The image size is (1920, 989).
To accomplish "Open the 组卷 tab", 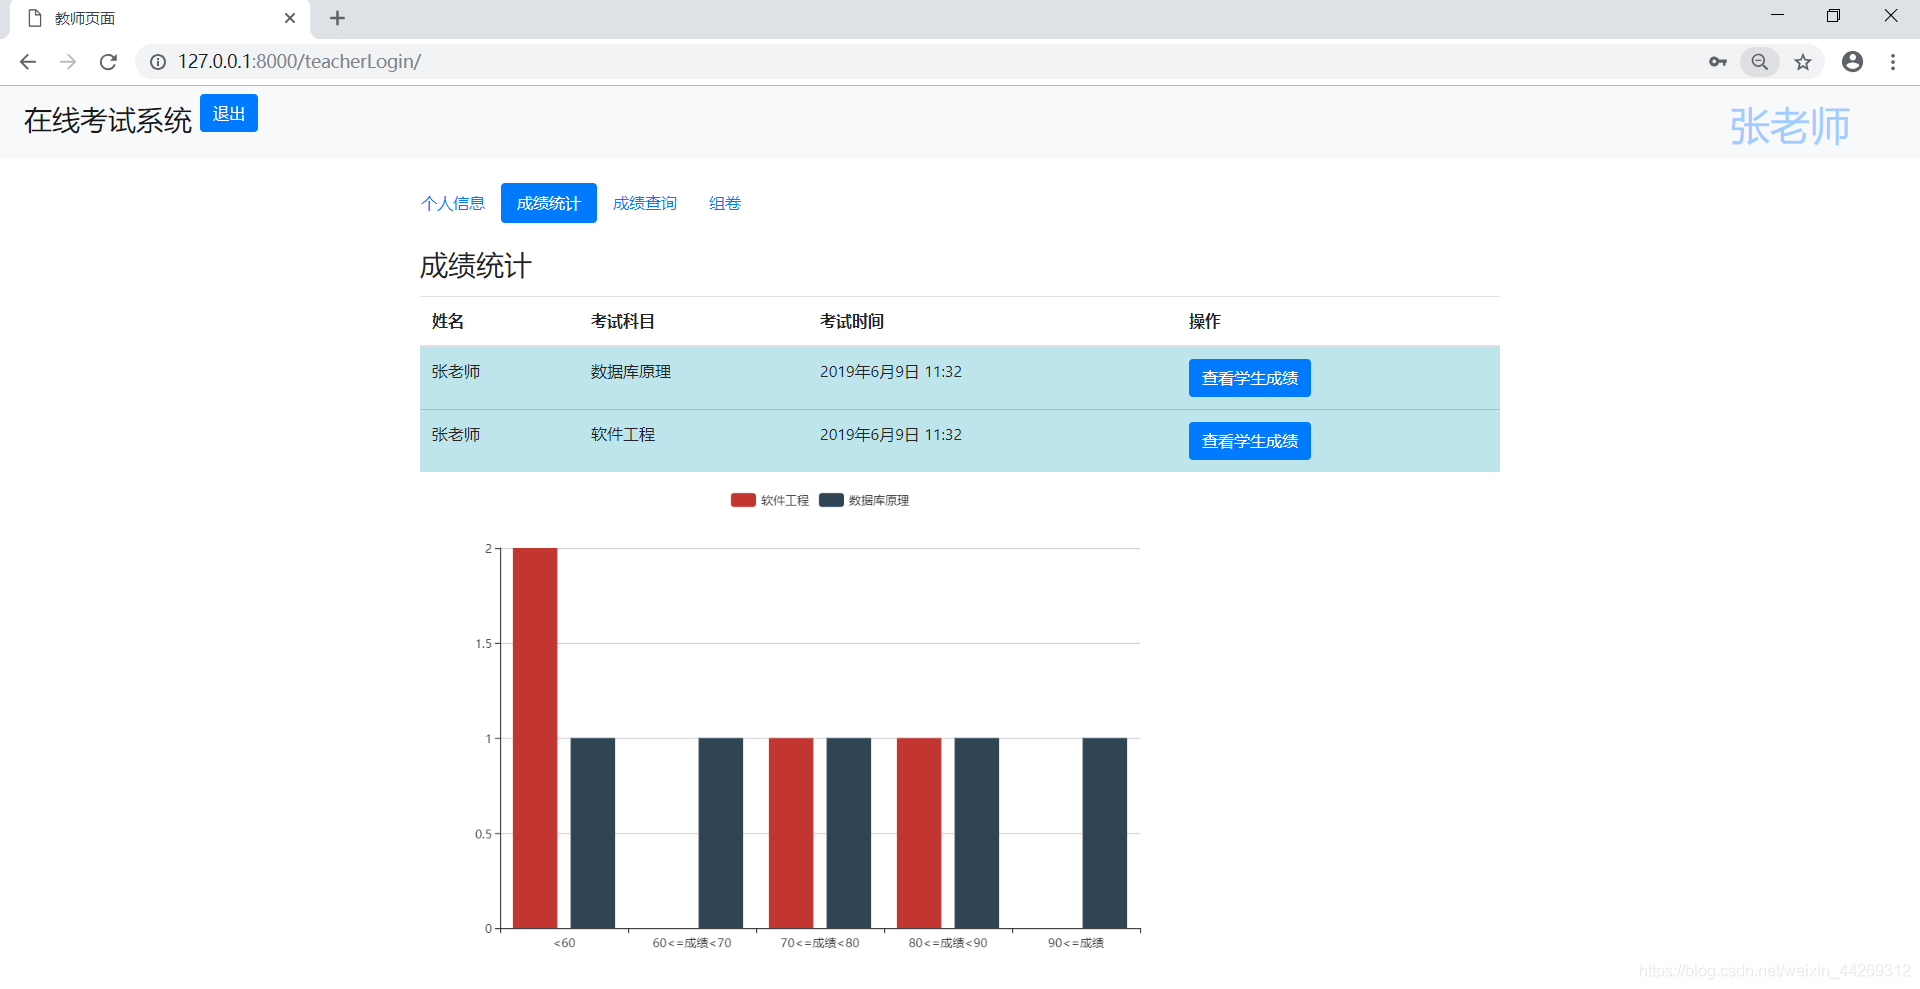I will [x=725, y=203].
